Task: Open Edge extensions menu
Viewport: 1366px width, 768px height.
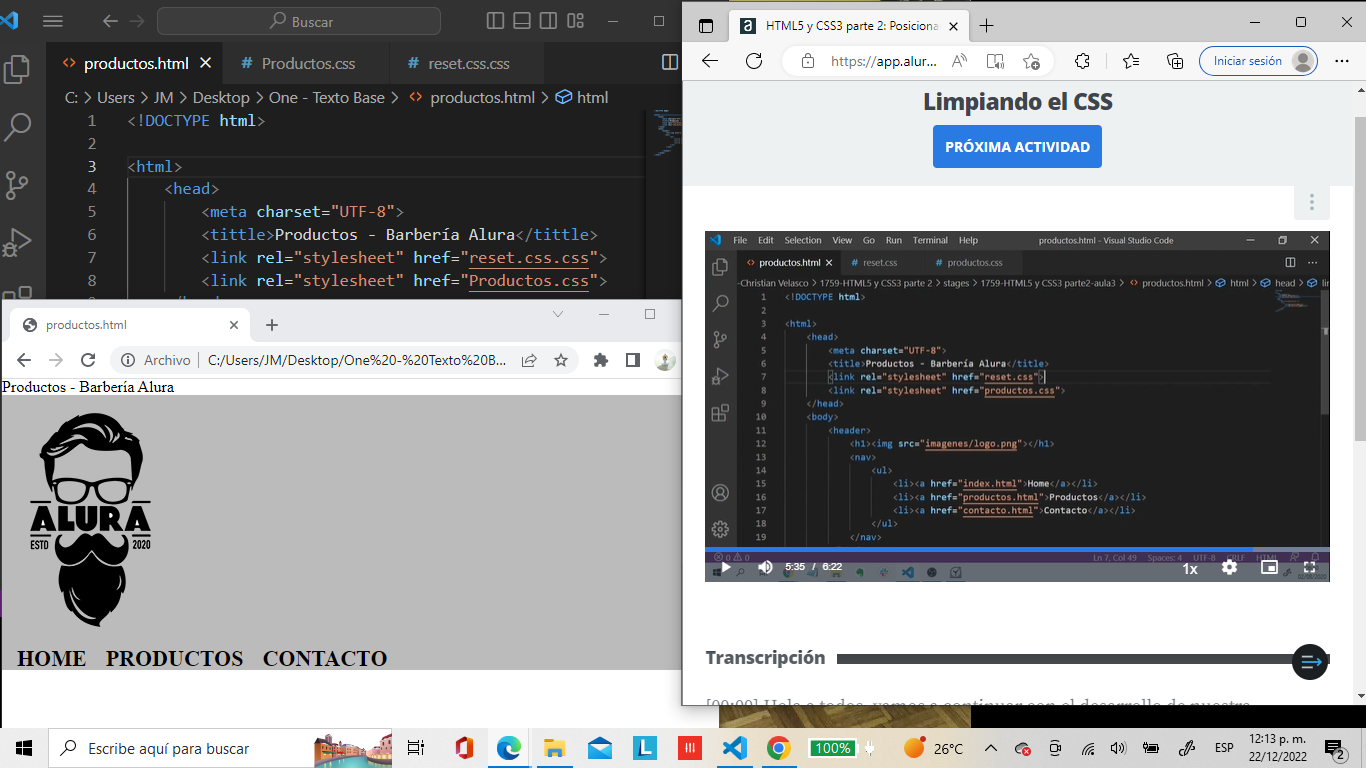Action: tap(1082, 61)
